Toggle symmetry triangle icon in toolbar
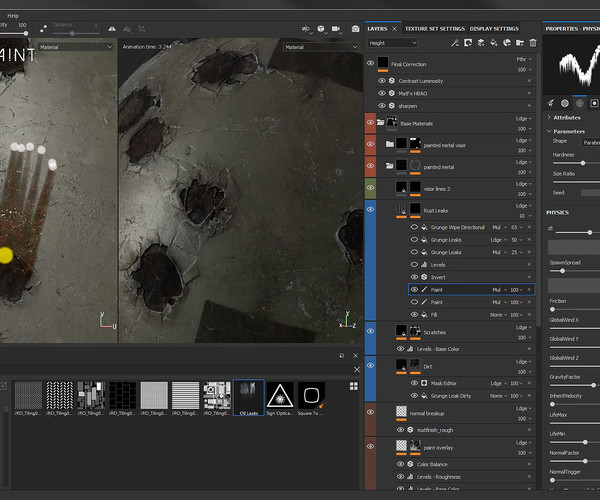Image resolution: width=600 pixels, height=500 pixels. tap(112, 29)
